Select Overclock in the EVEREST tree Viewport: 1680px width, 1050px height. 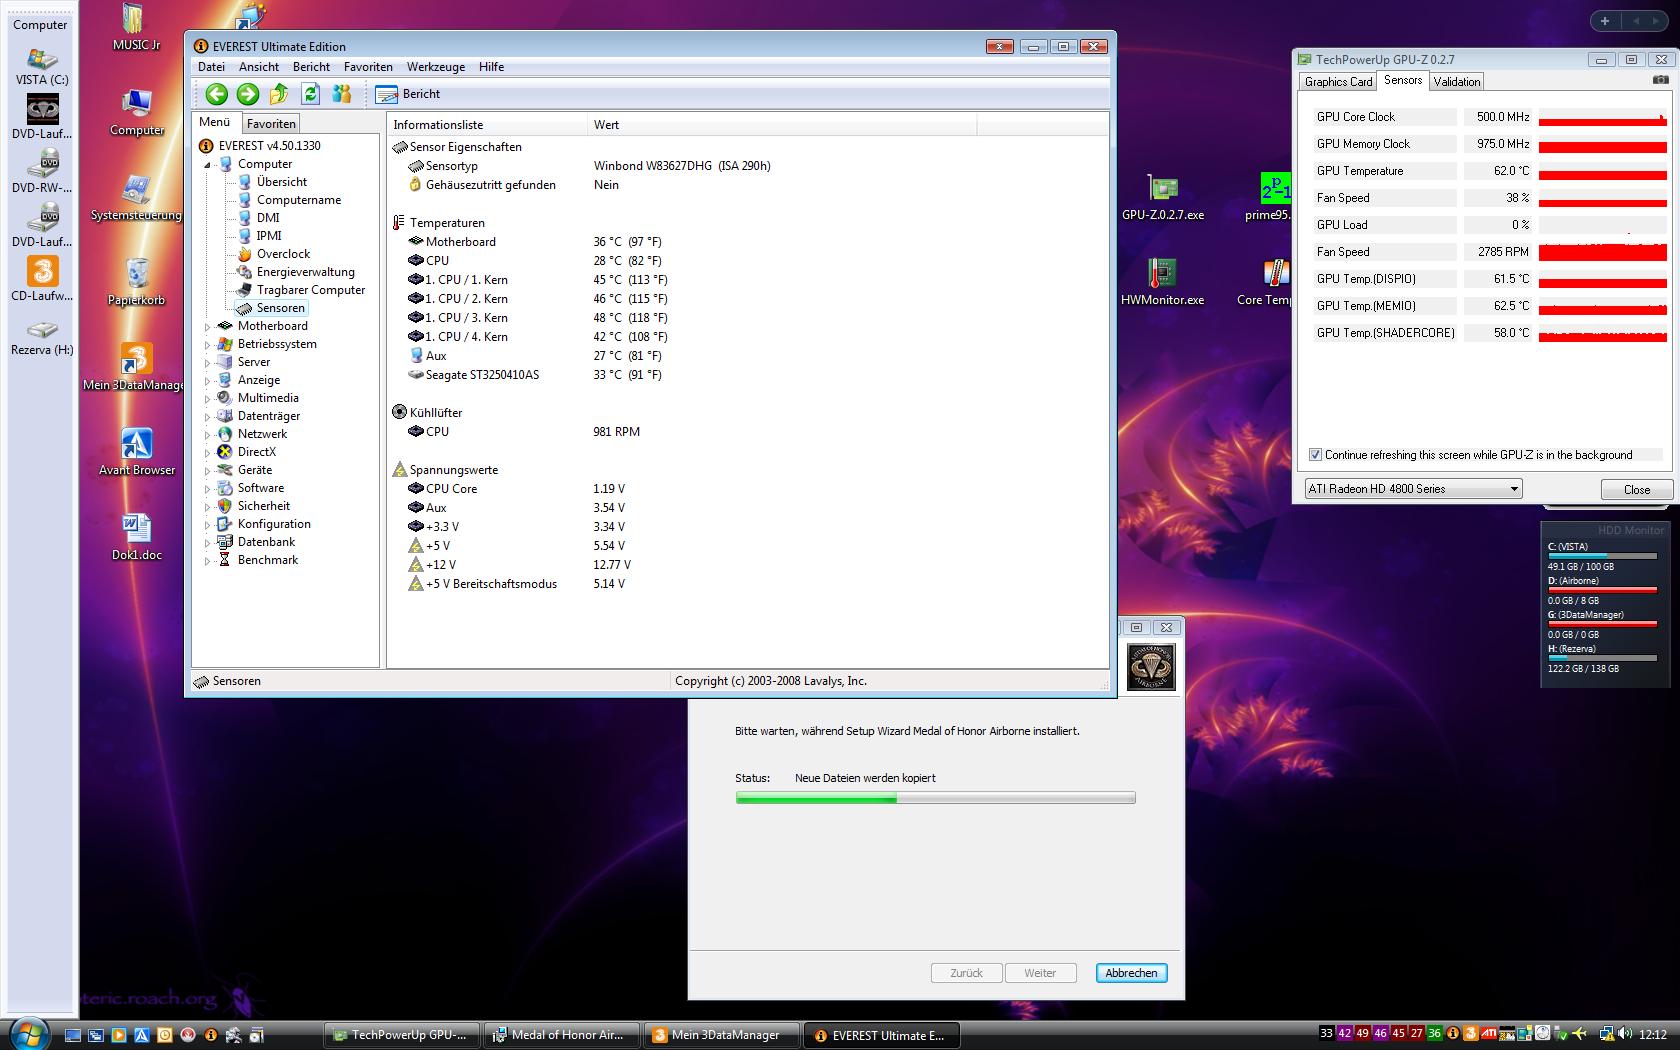point(283,254)
